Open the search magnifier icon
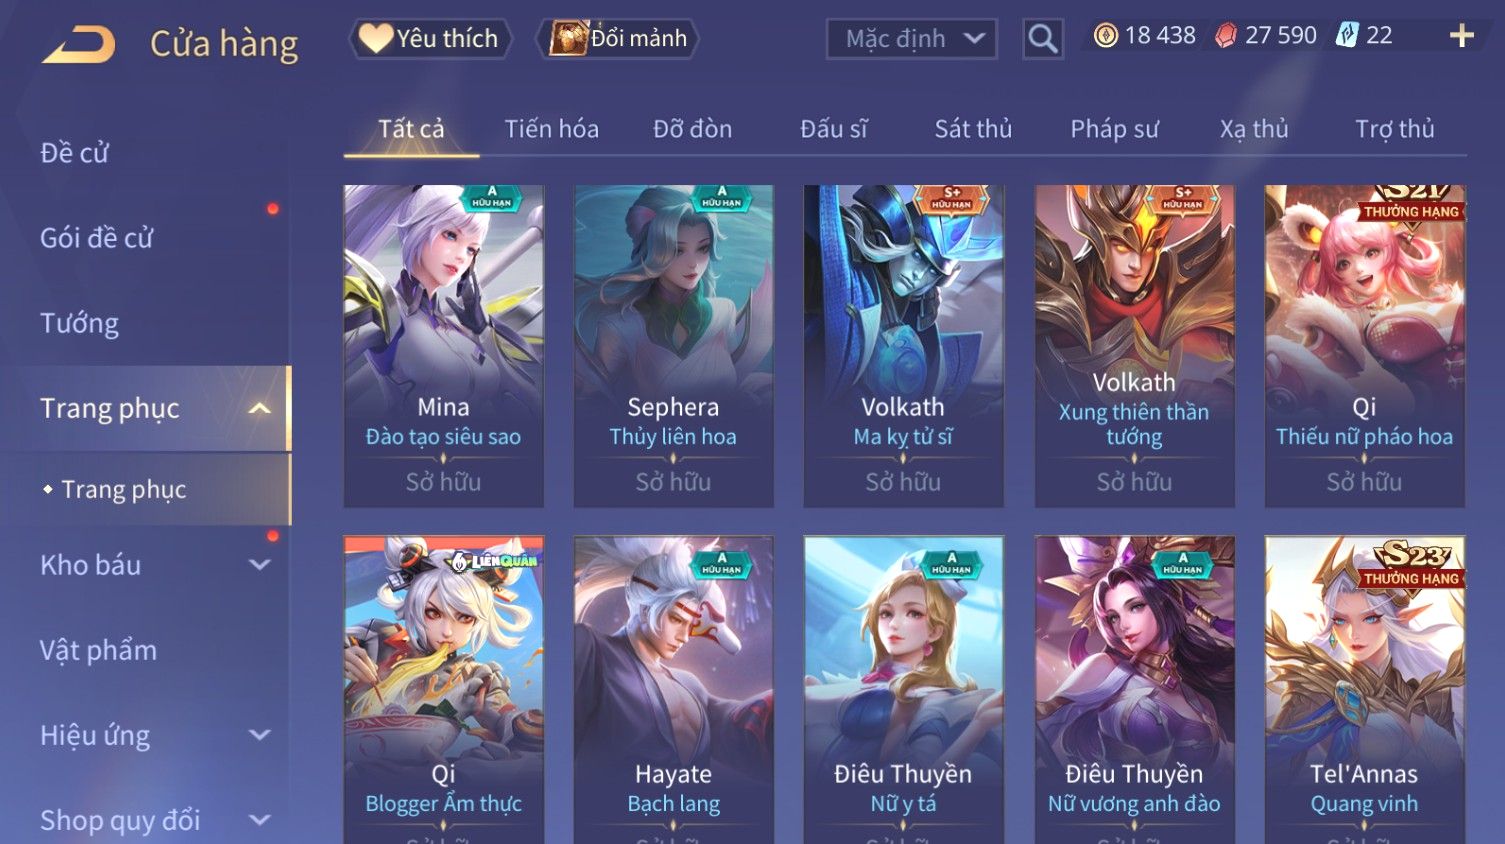Image resolution: width=1505 pixels, height=844 pixels. 1042,39
